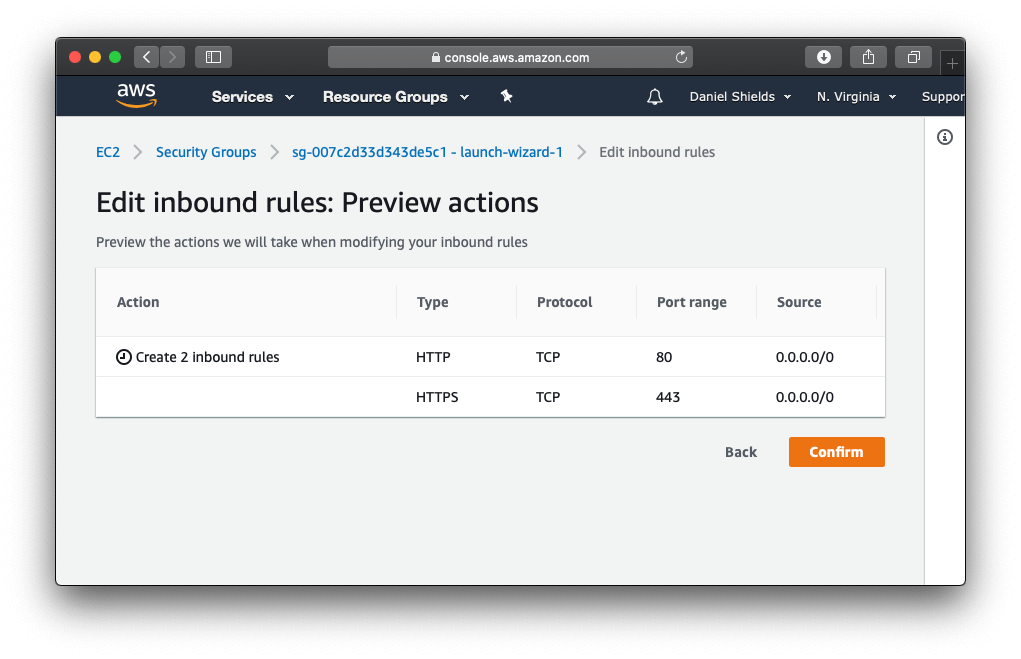The image size is (1021, 659).
Task: Click the Safari share icon
Action: coord(867,57)
